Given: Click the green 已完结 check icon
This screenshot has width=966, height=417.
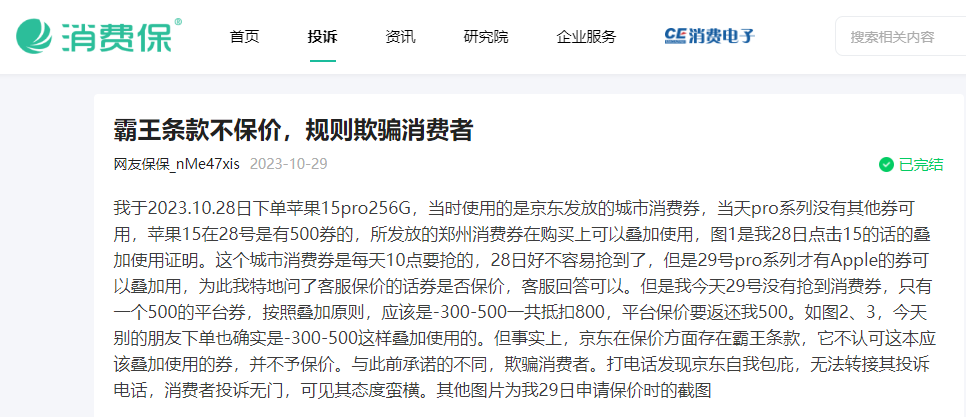Looking at the screenshot, I should [886, 164].
